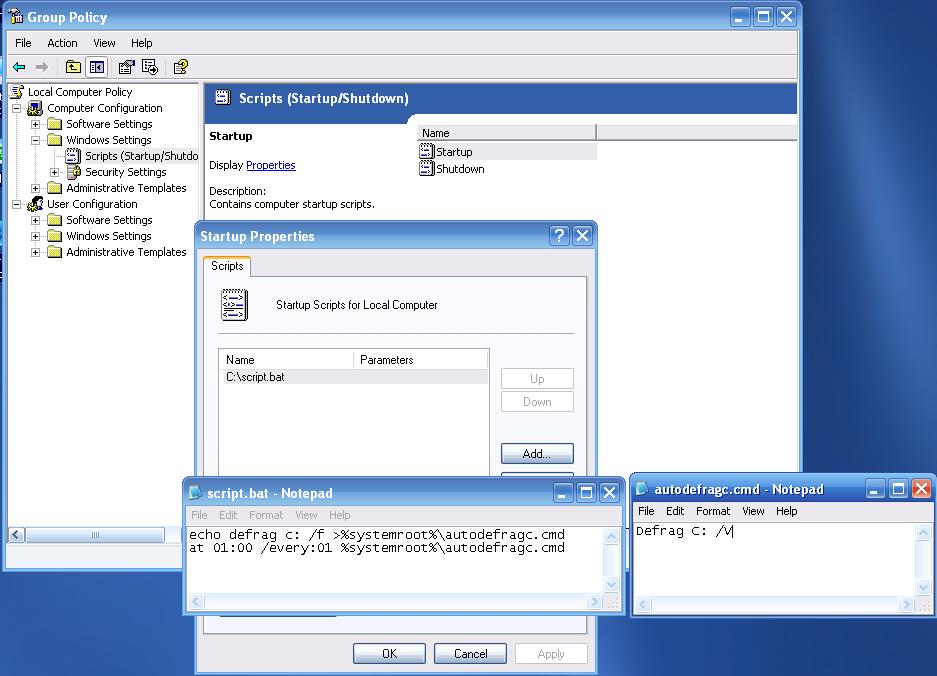This screenshot has height=676, width=937.
Task: Open the View menu in script.bat Notepad
Action: pyautogui.click(x=306, y=515)
